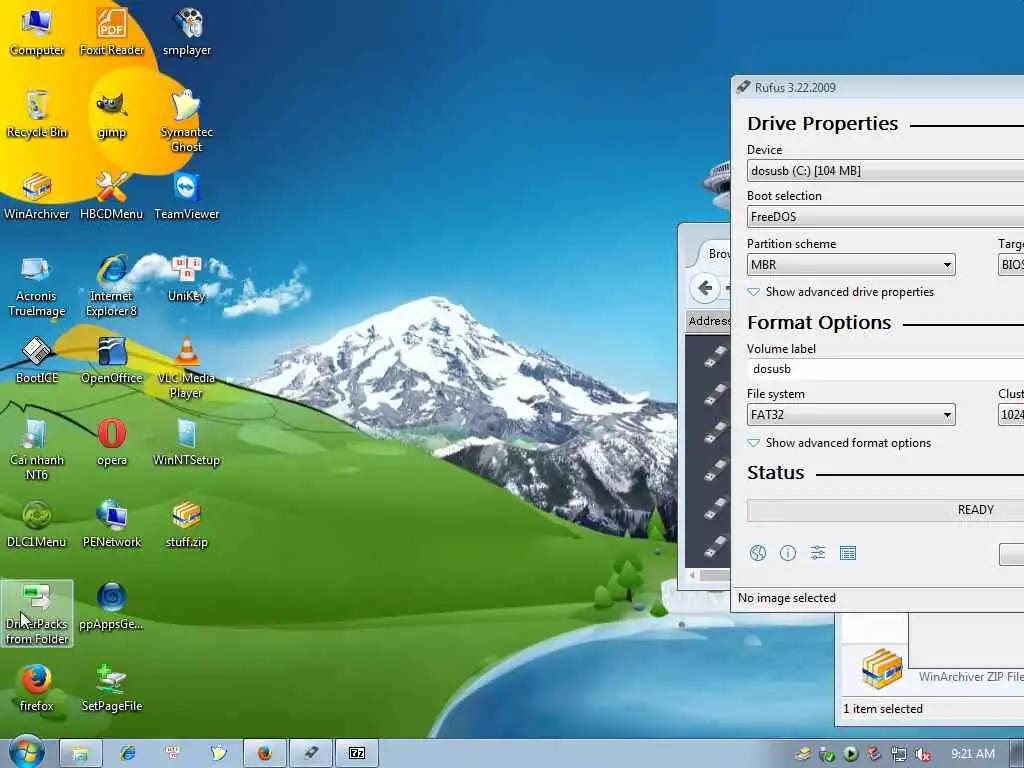Select the UniKey desktop icon

pos(187,279)
